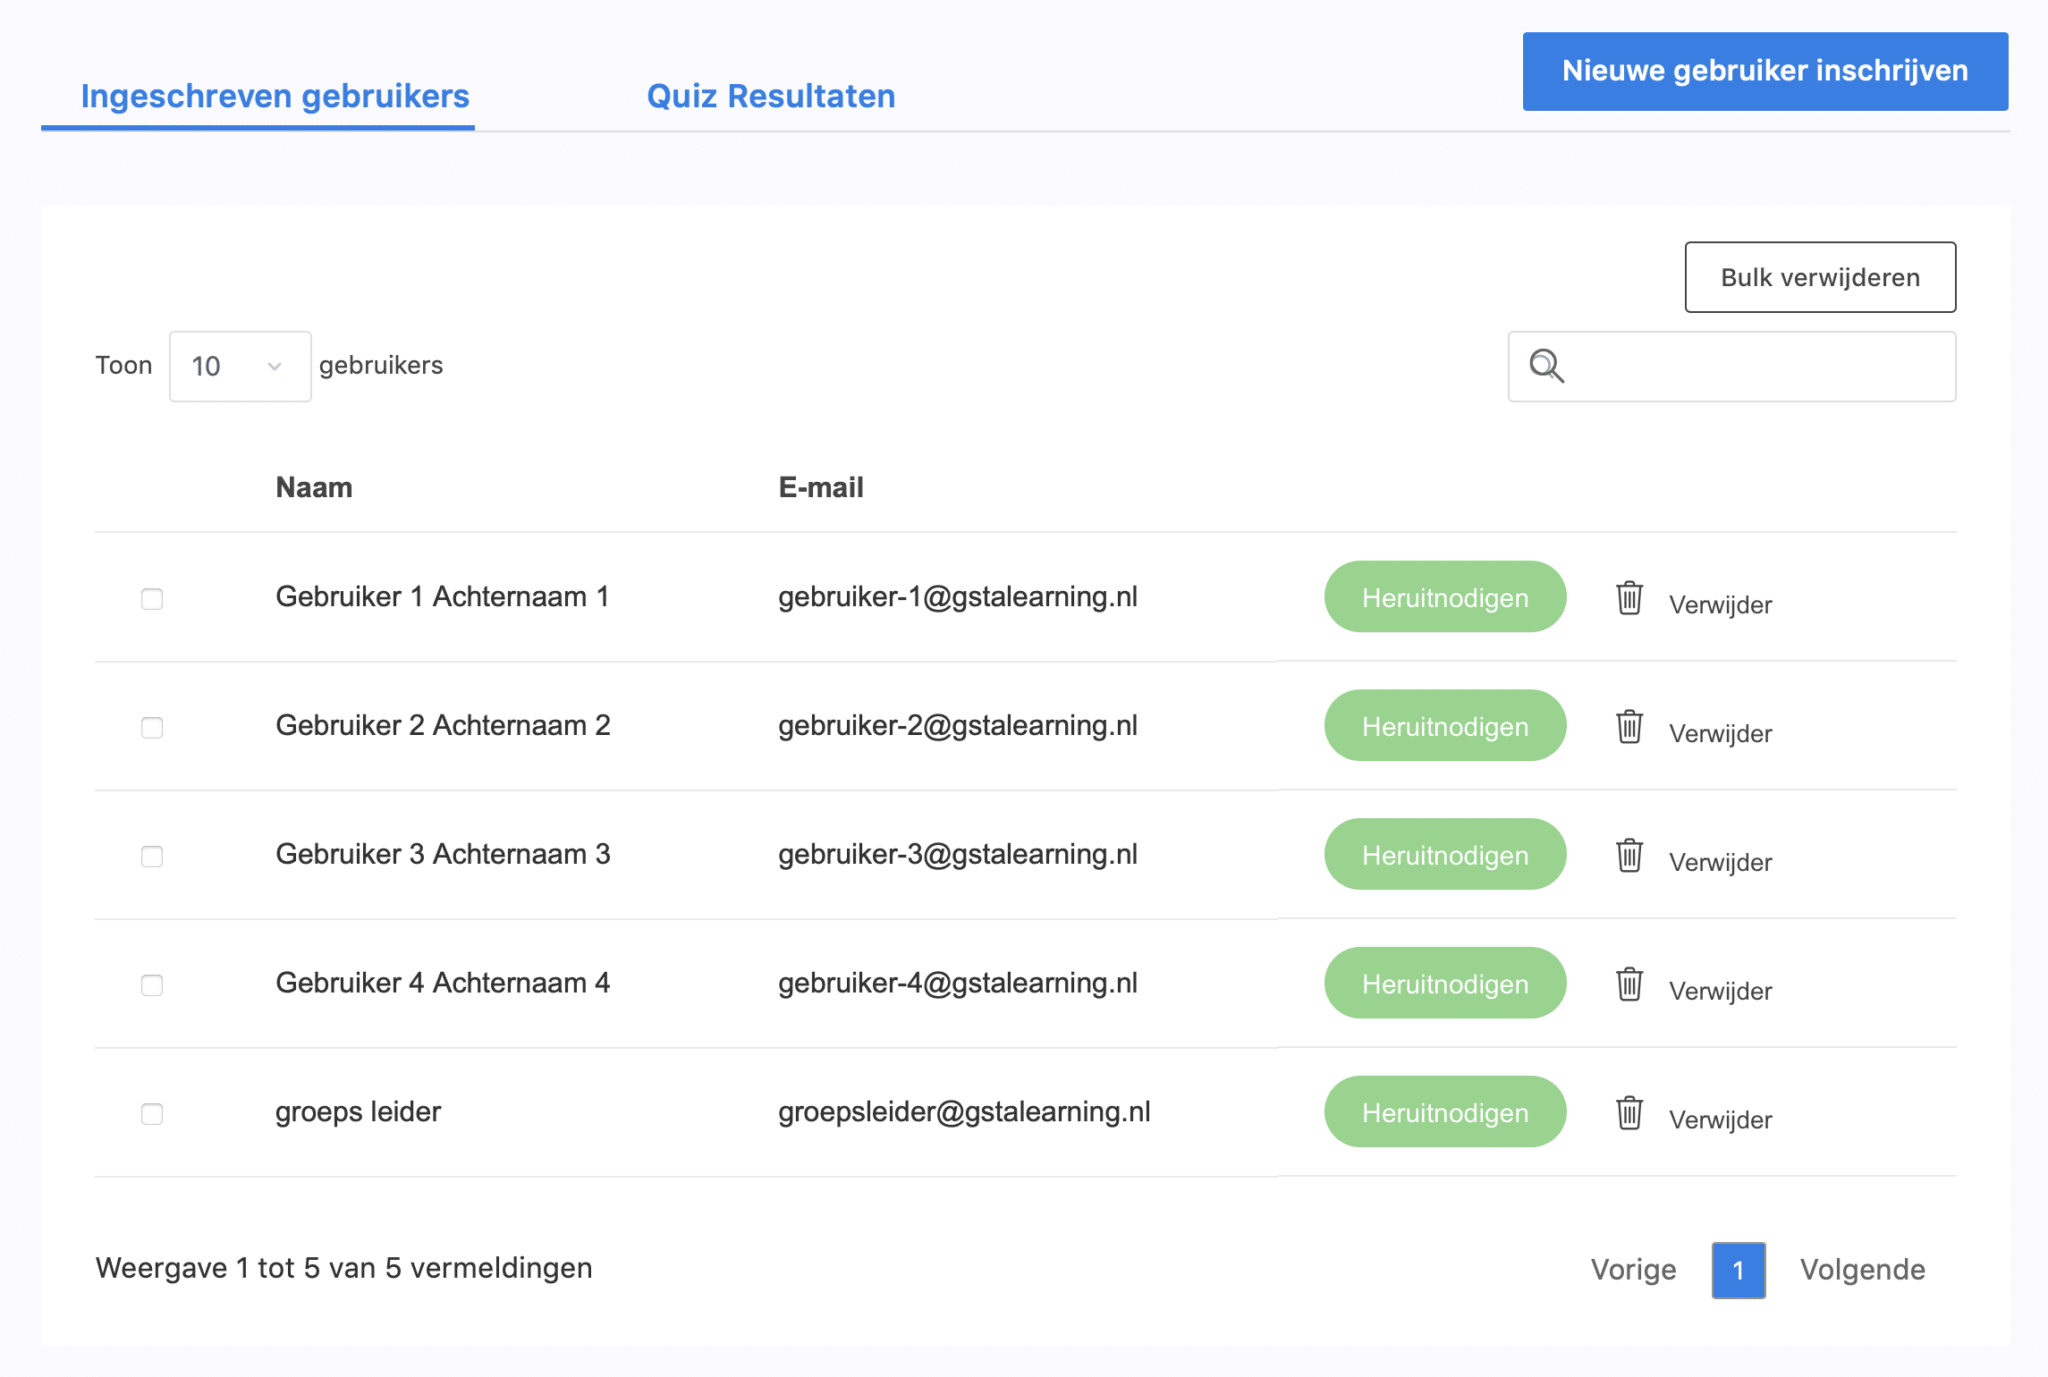
Task: Check the groeps leider row checkbox
Action: point(152,1114)
